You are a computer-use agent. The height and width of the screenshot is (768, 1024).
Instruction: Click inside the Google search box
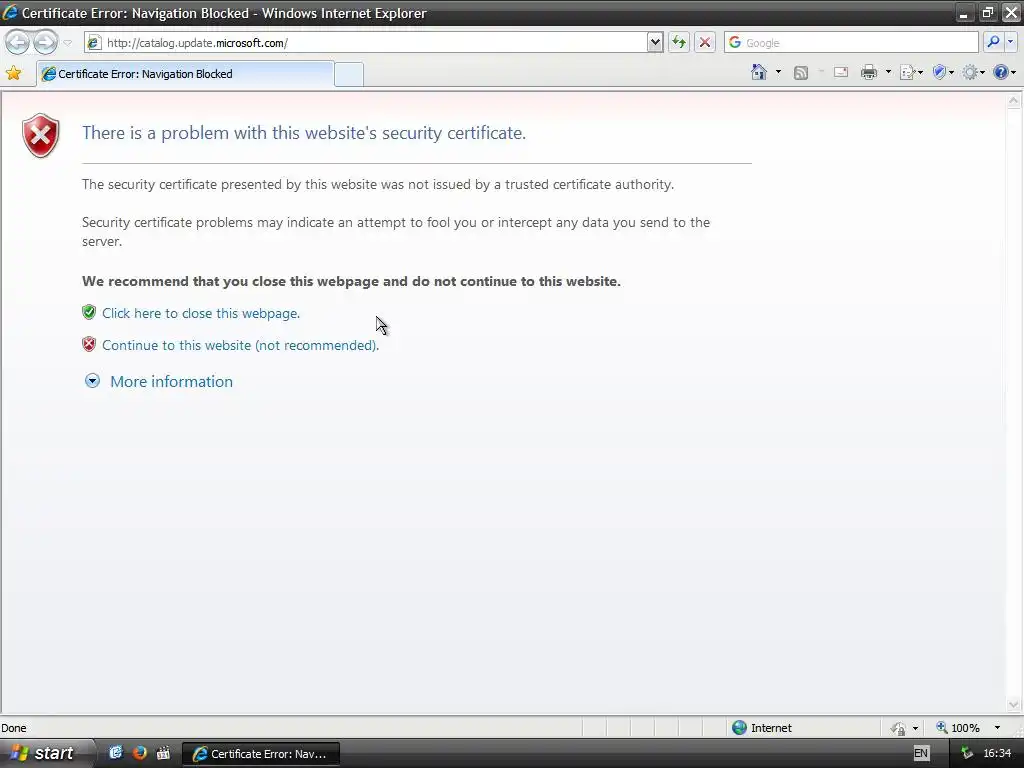[x=852, y=43]
